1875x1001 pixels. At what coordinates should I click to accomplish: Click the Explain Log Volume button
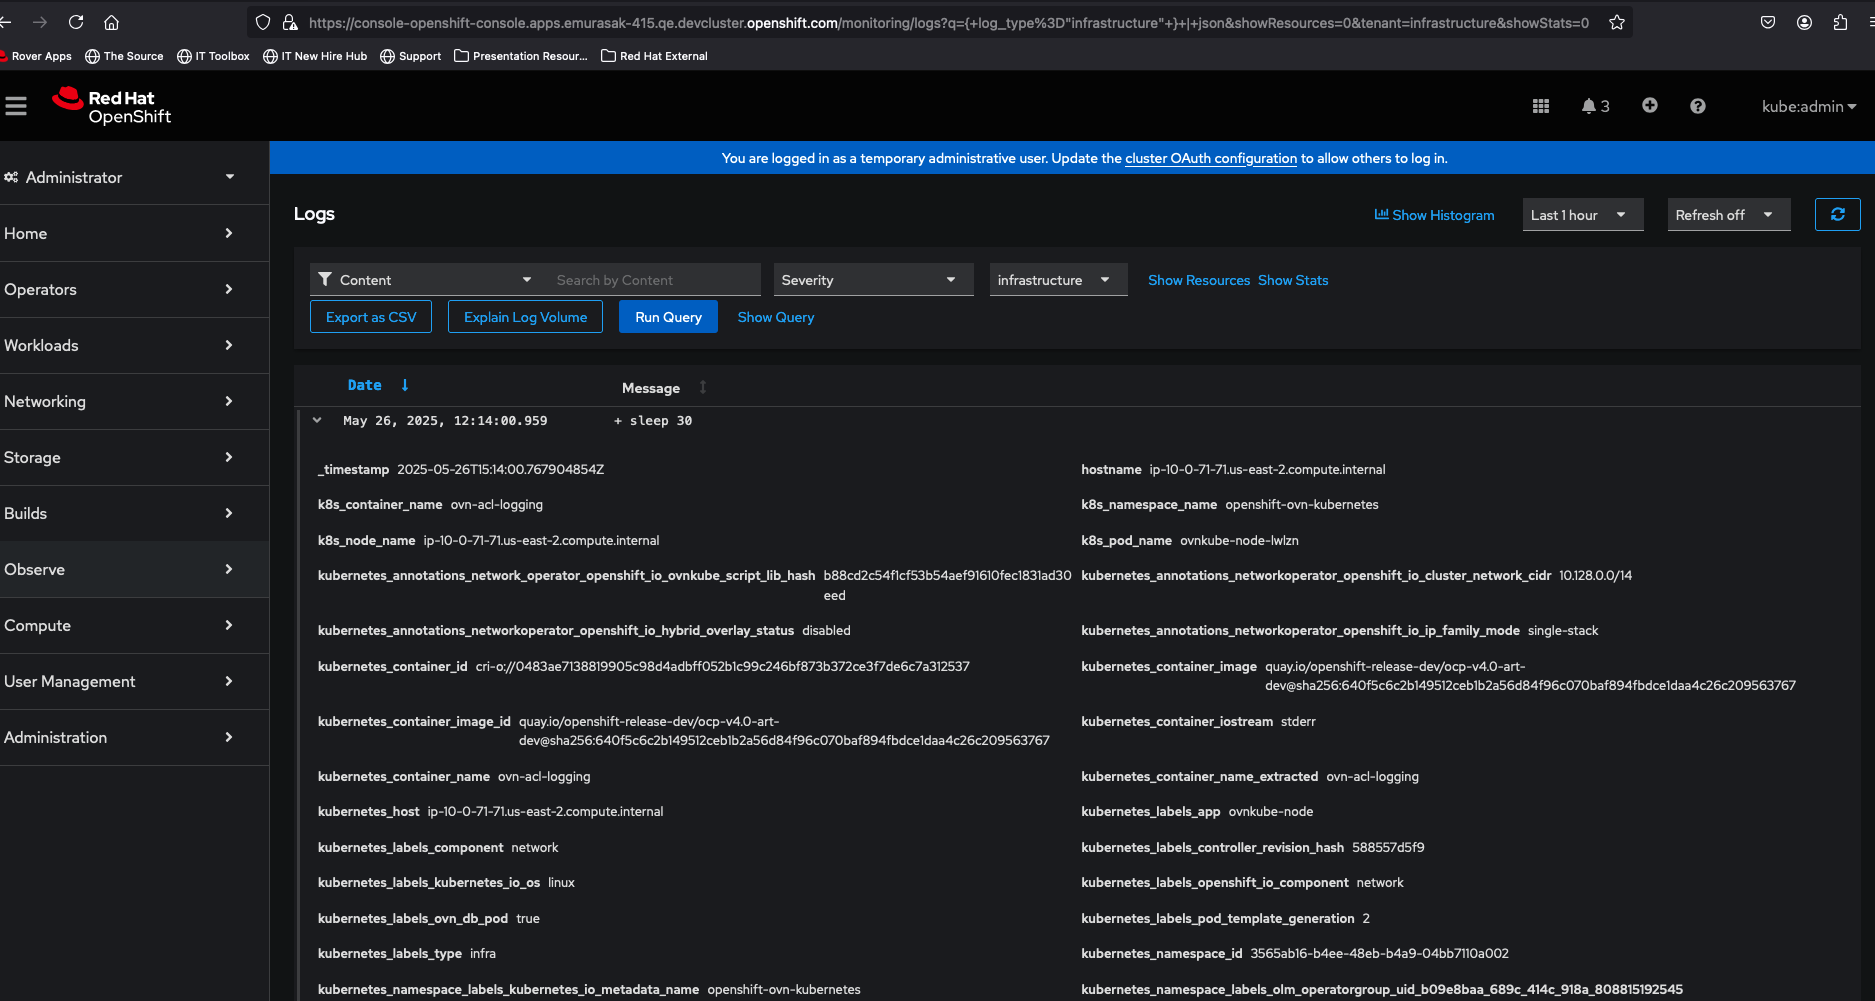(x=525, y=317)
